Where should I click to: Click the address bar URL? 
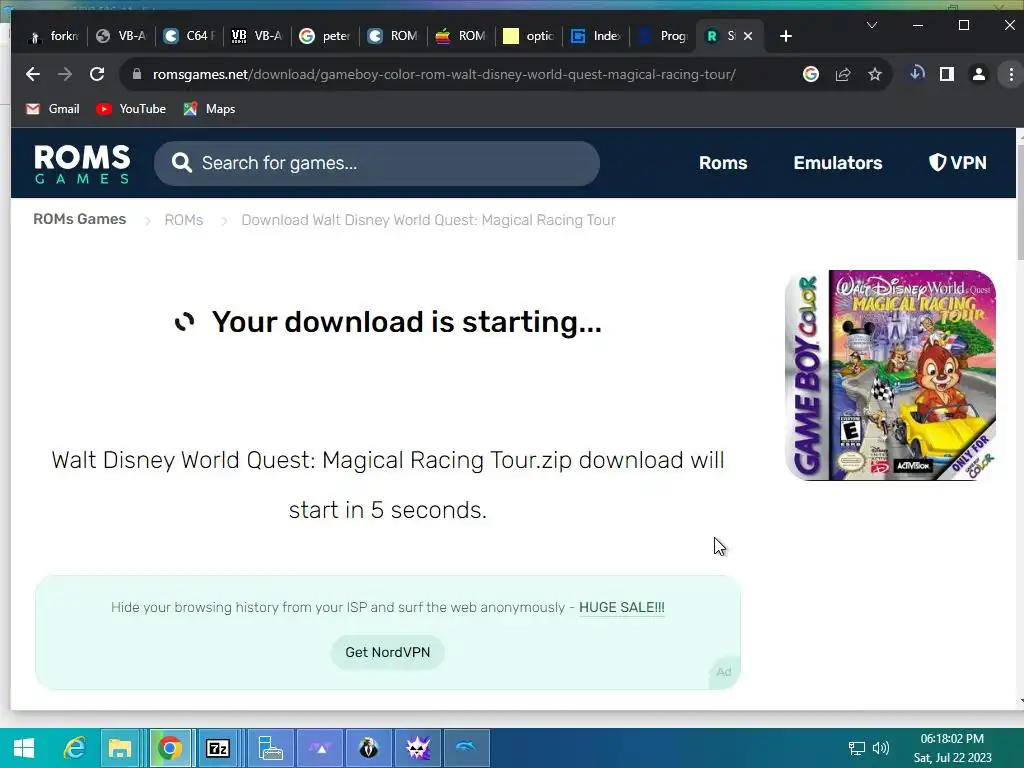(x=444, y=74)
